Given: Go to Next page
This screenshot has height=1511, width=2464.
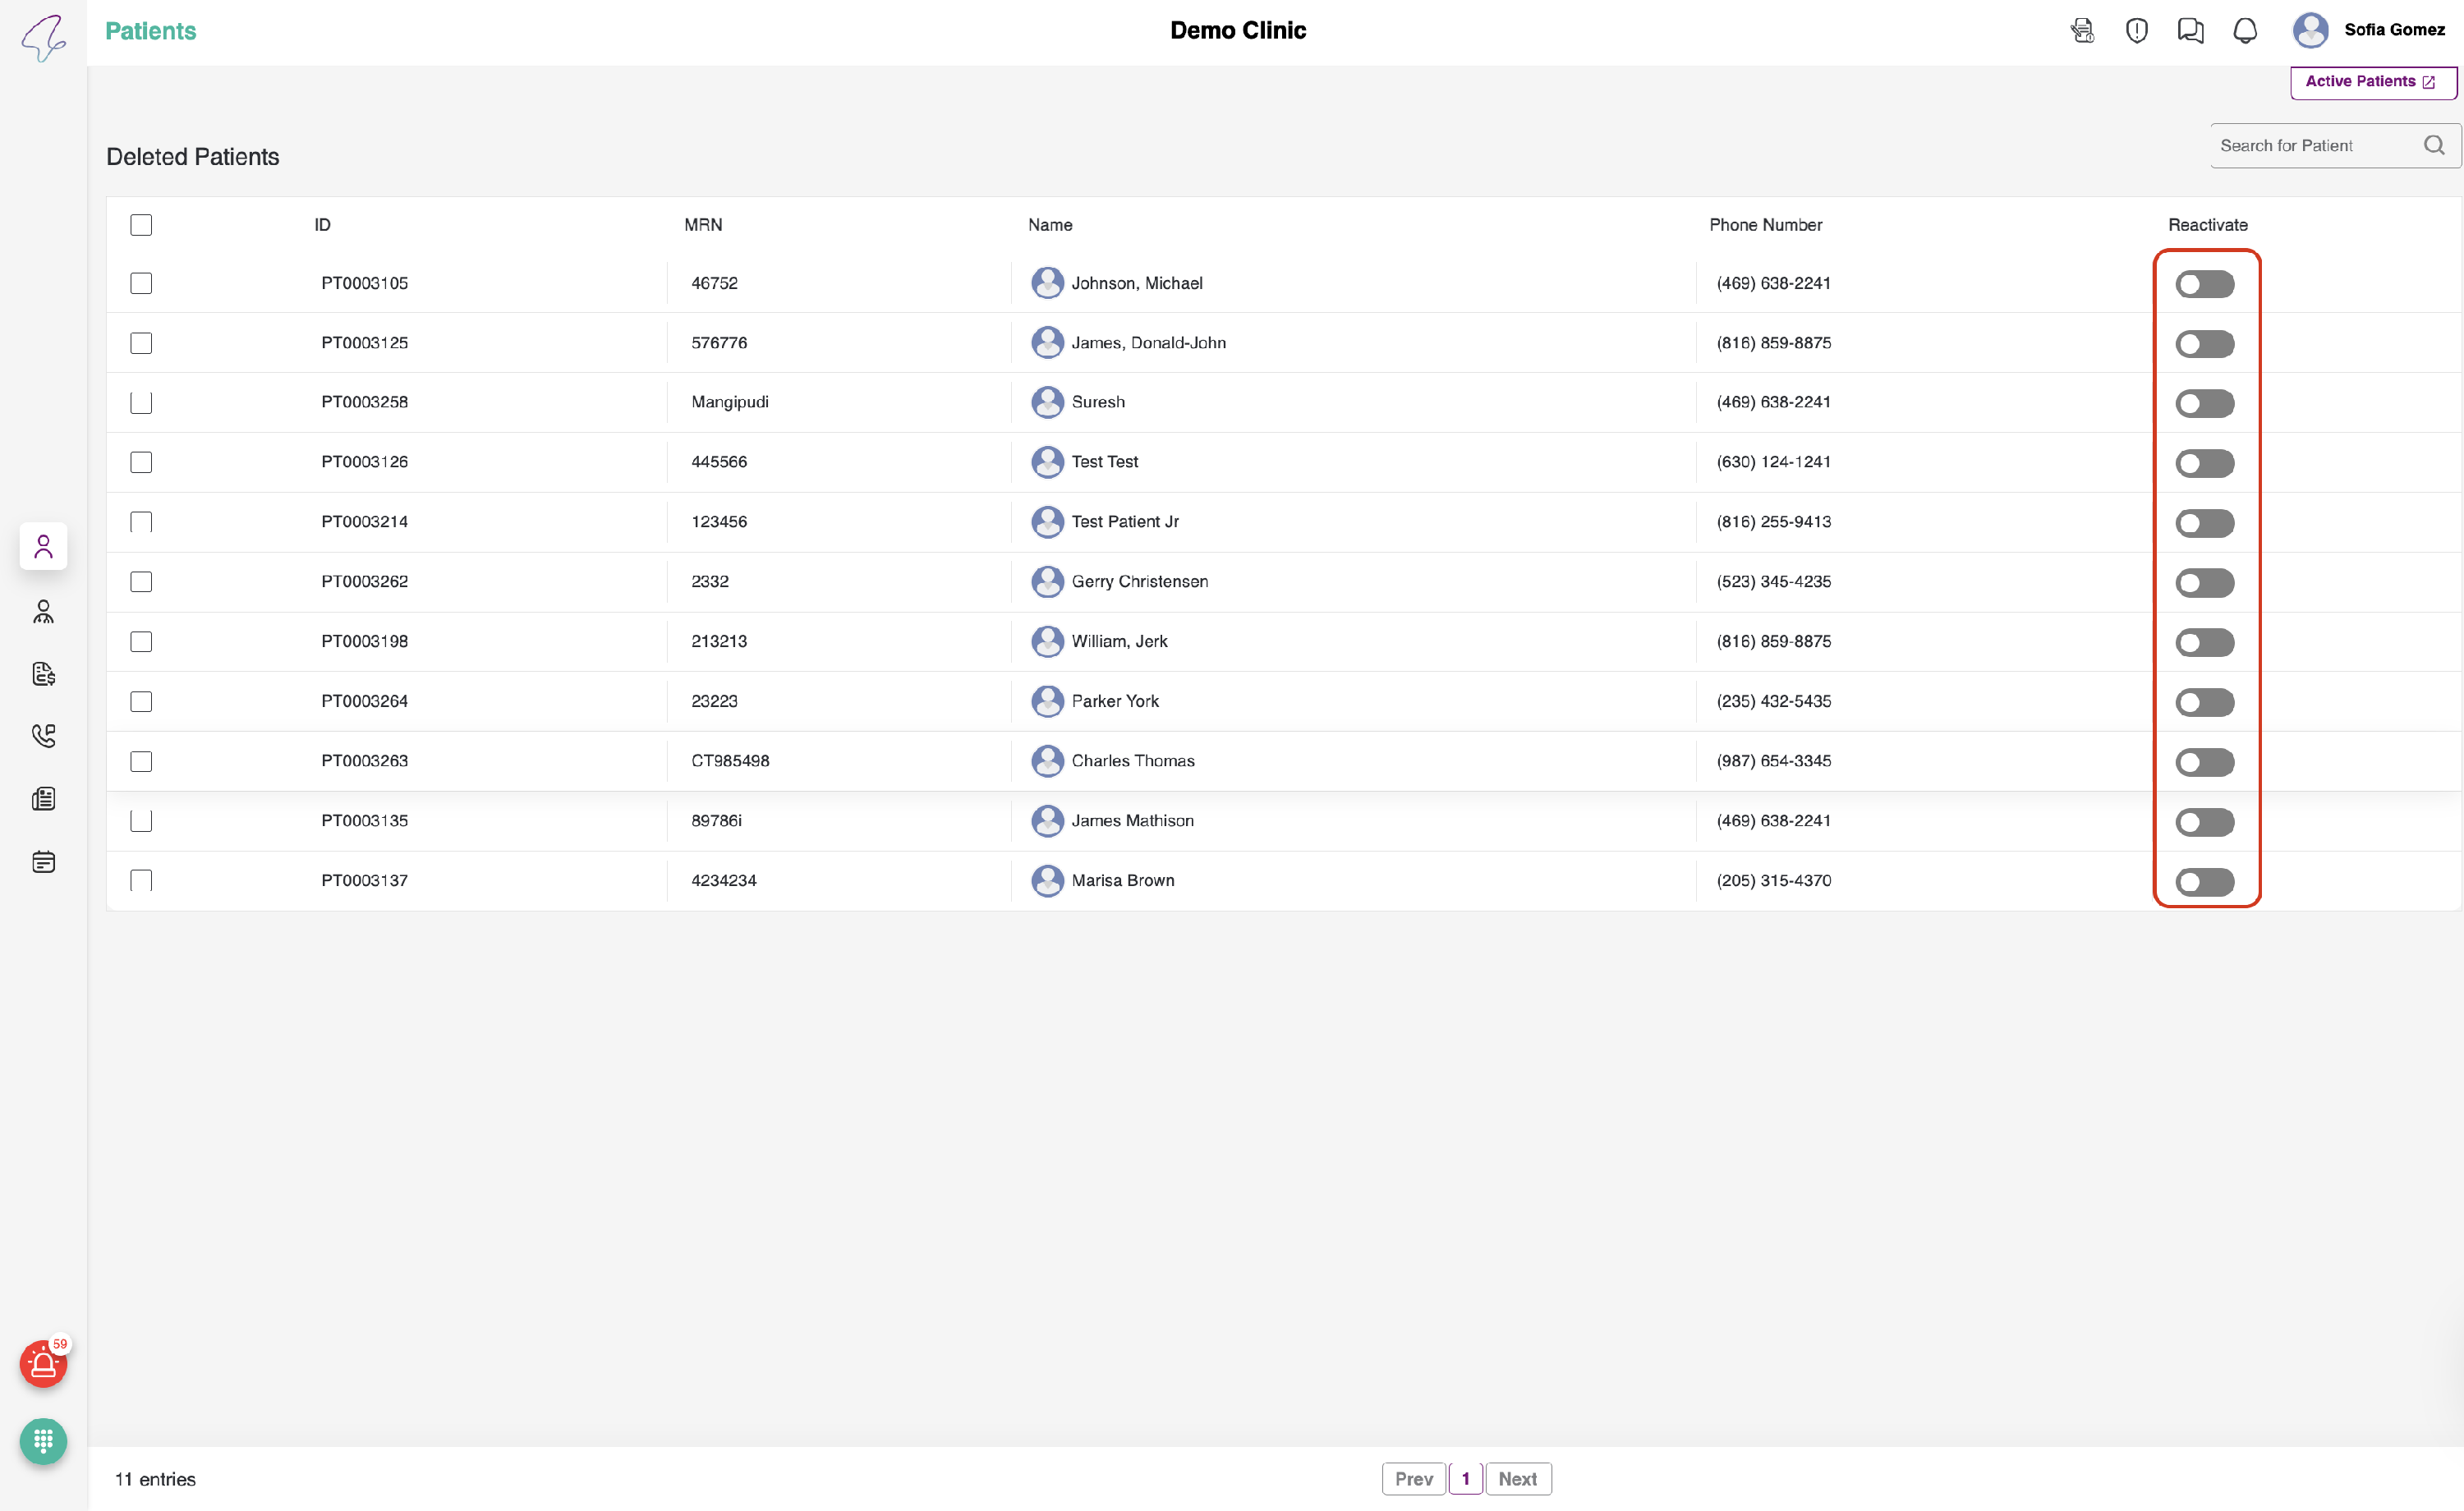Looking at the screenshot, I should click(1517, 1478).
